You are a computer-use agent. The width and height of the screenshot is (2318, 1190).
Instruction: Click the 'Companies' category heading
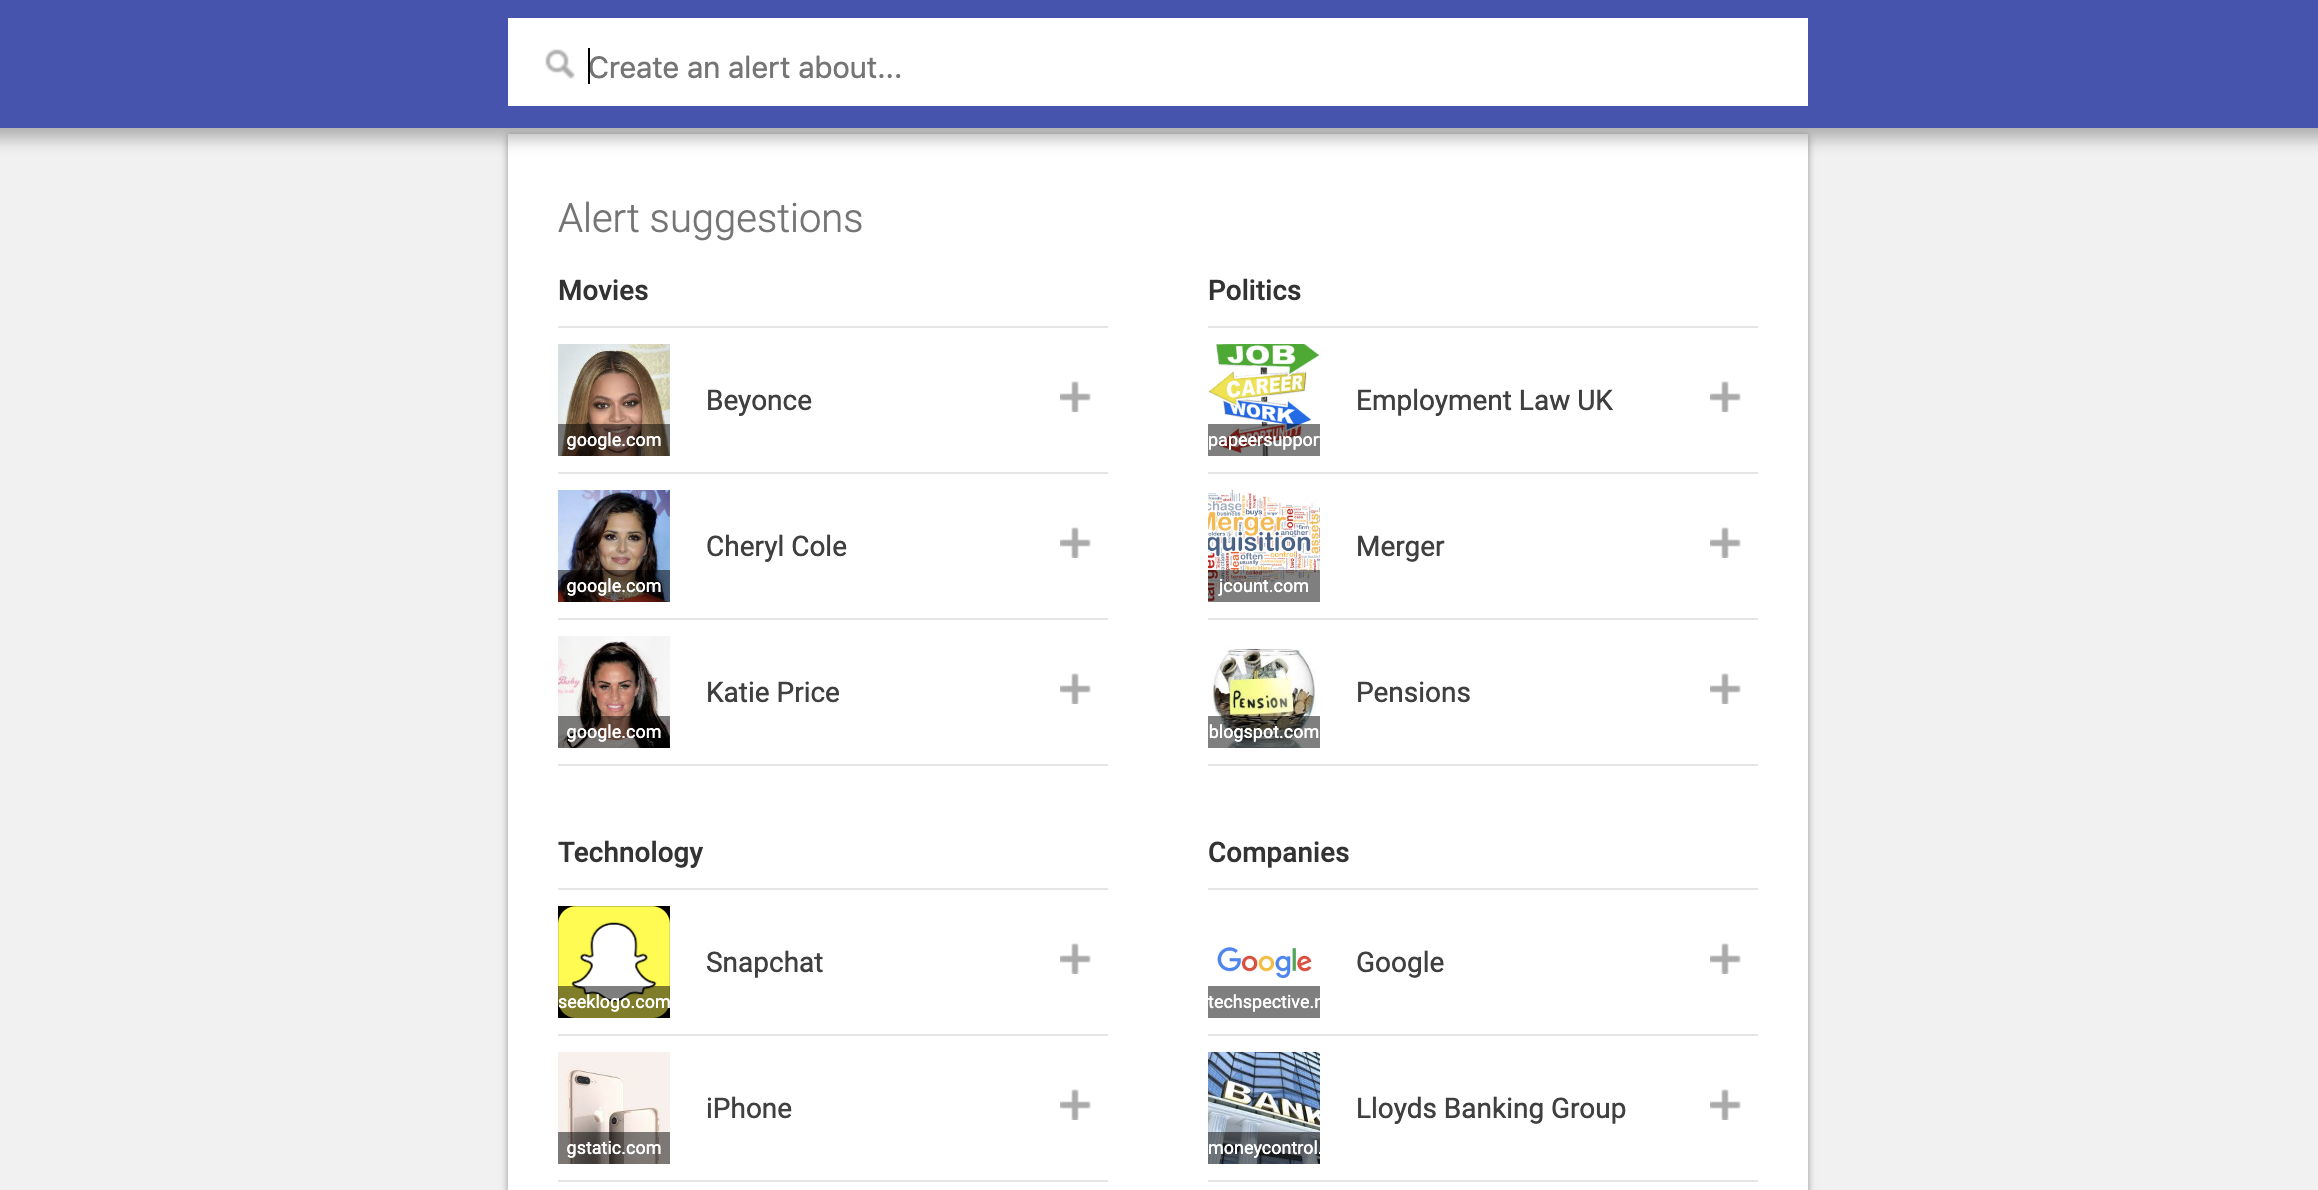[1278, 853]
